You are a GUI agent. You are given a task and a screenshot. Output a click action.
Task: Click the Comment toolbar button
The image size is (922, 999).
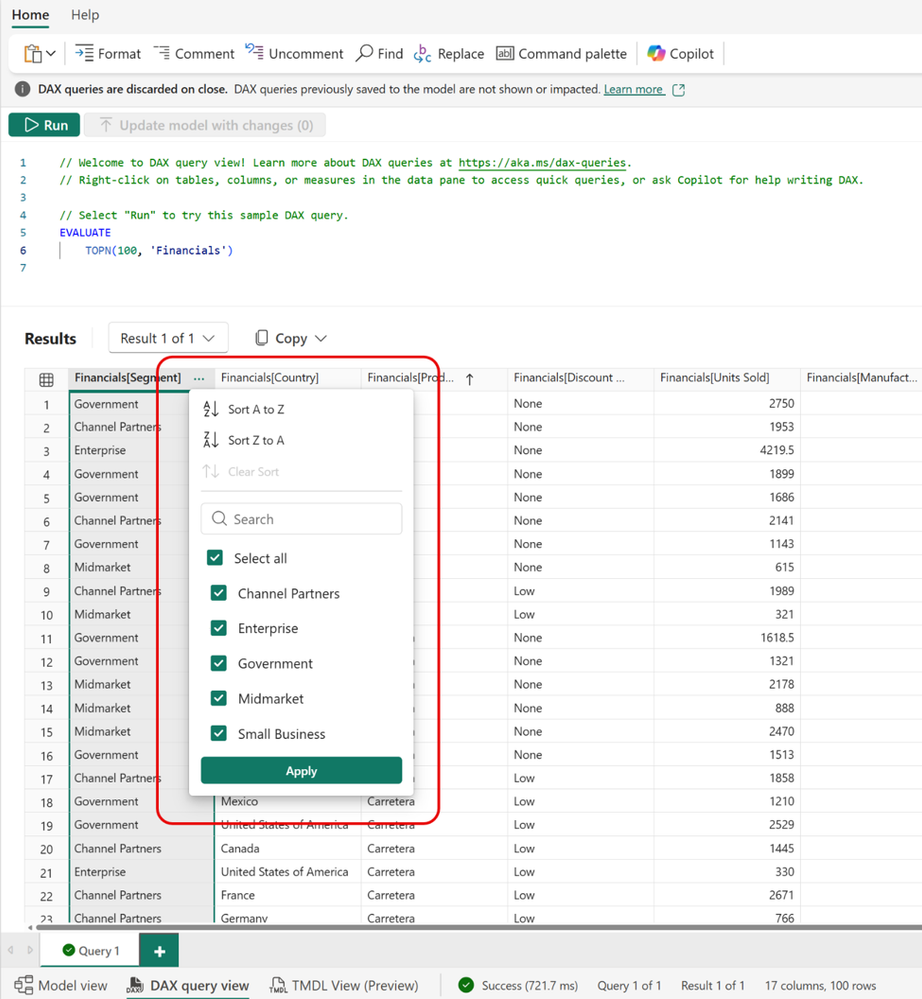[194, 54]
